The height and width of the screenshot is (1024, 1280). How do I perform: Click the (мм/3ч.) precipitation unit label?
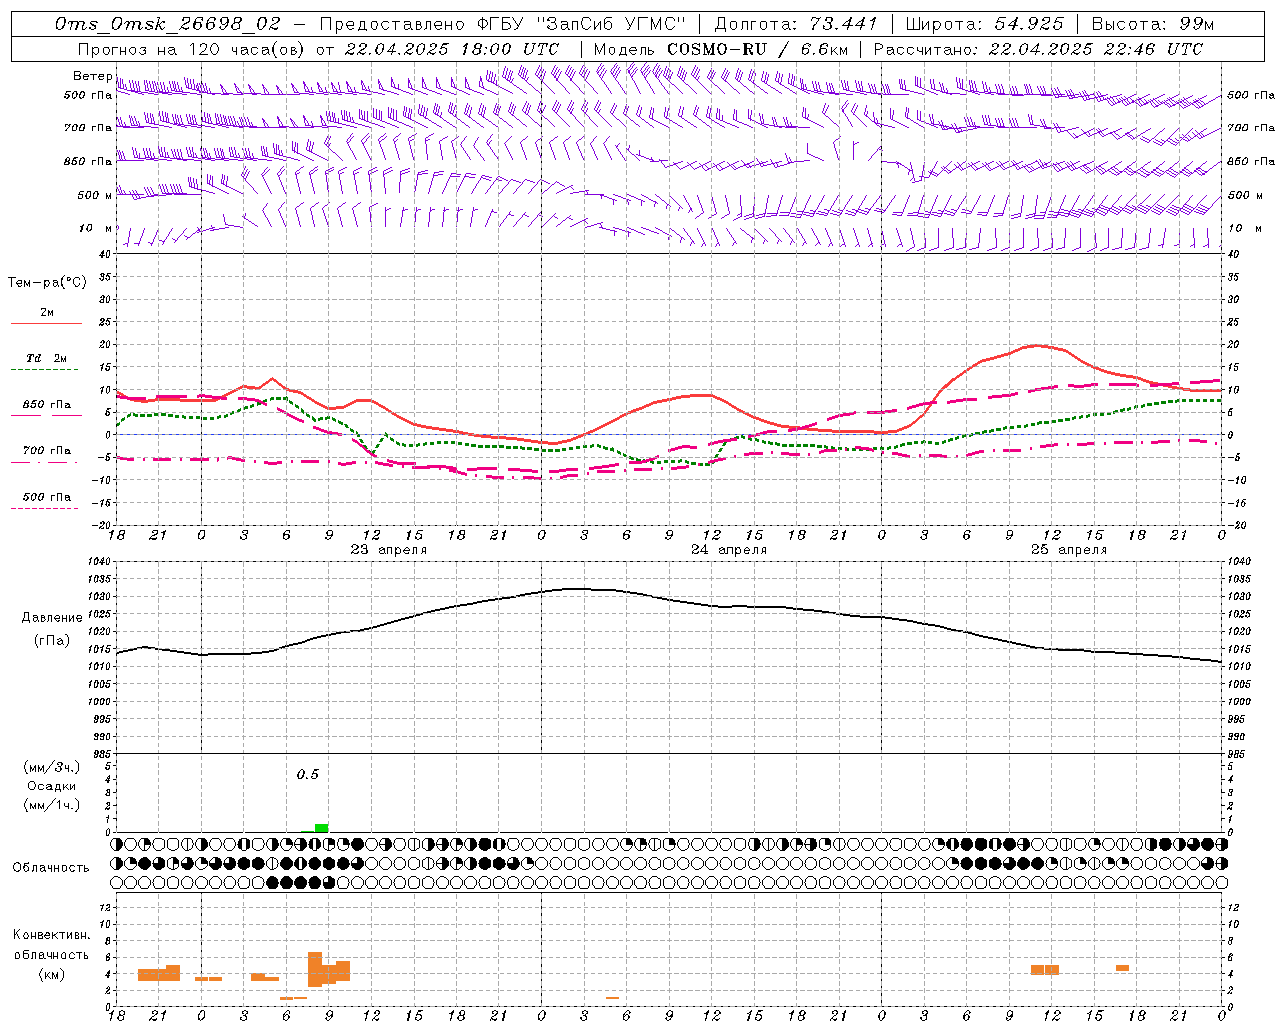52,767
